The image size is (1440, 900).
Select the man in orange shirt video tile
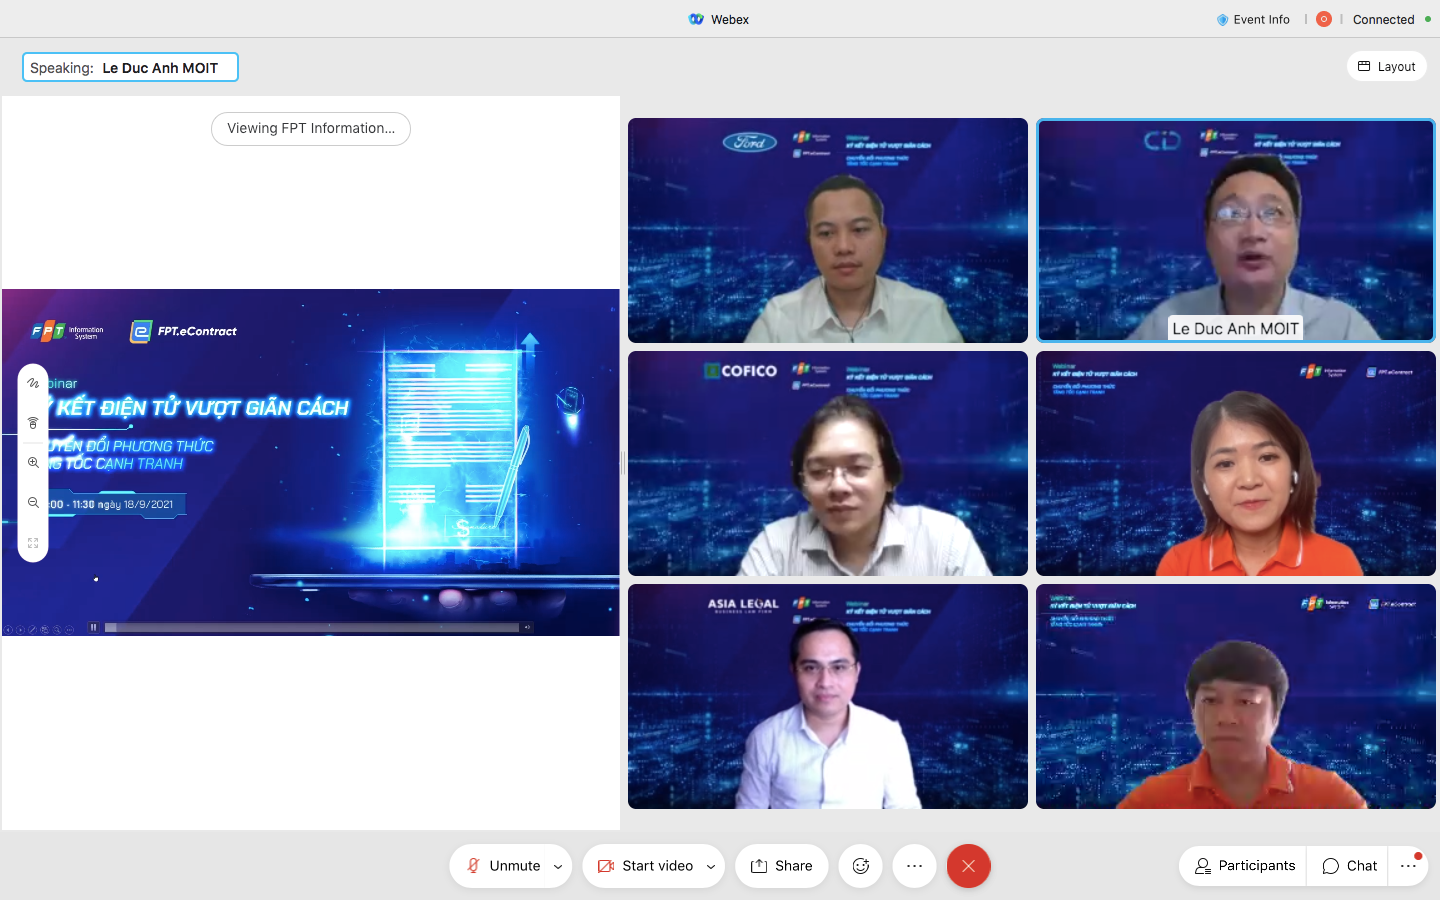click(x=1236, y=696)
